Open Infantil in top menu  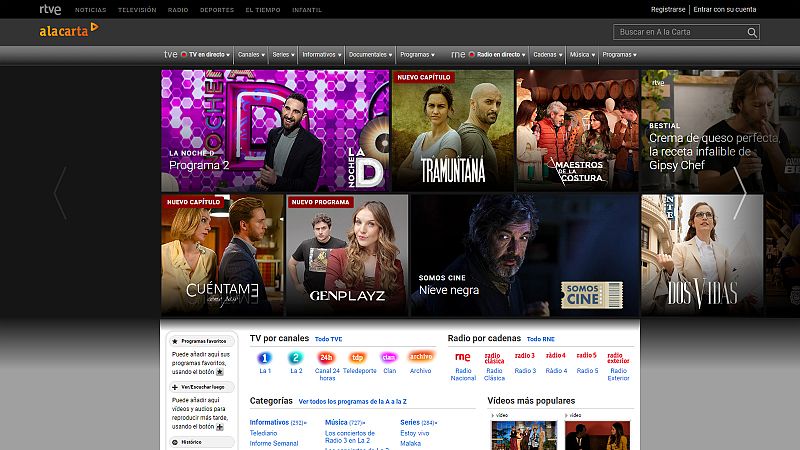307,10
